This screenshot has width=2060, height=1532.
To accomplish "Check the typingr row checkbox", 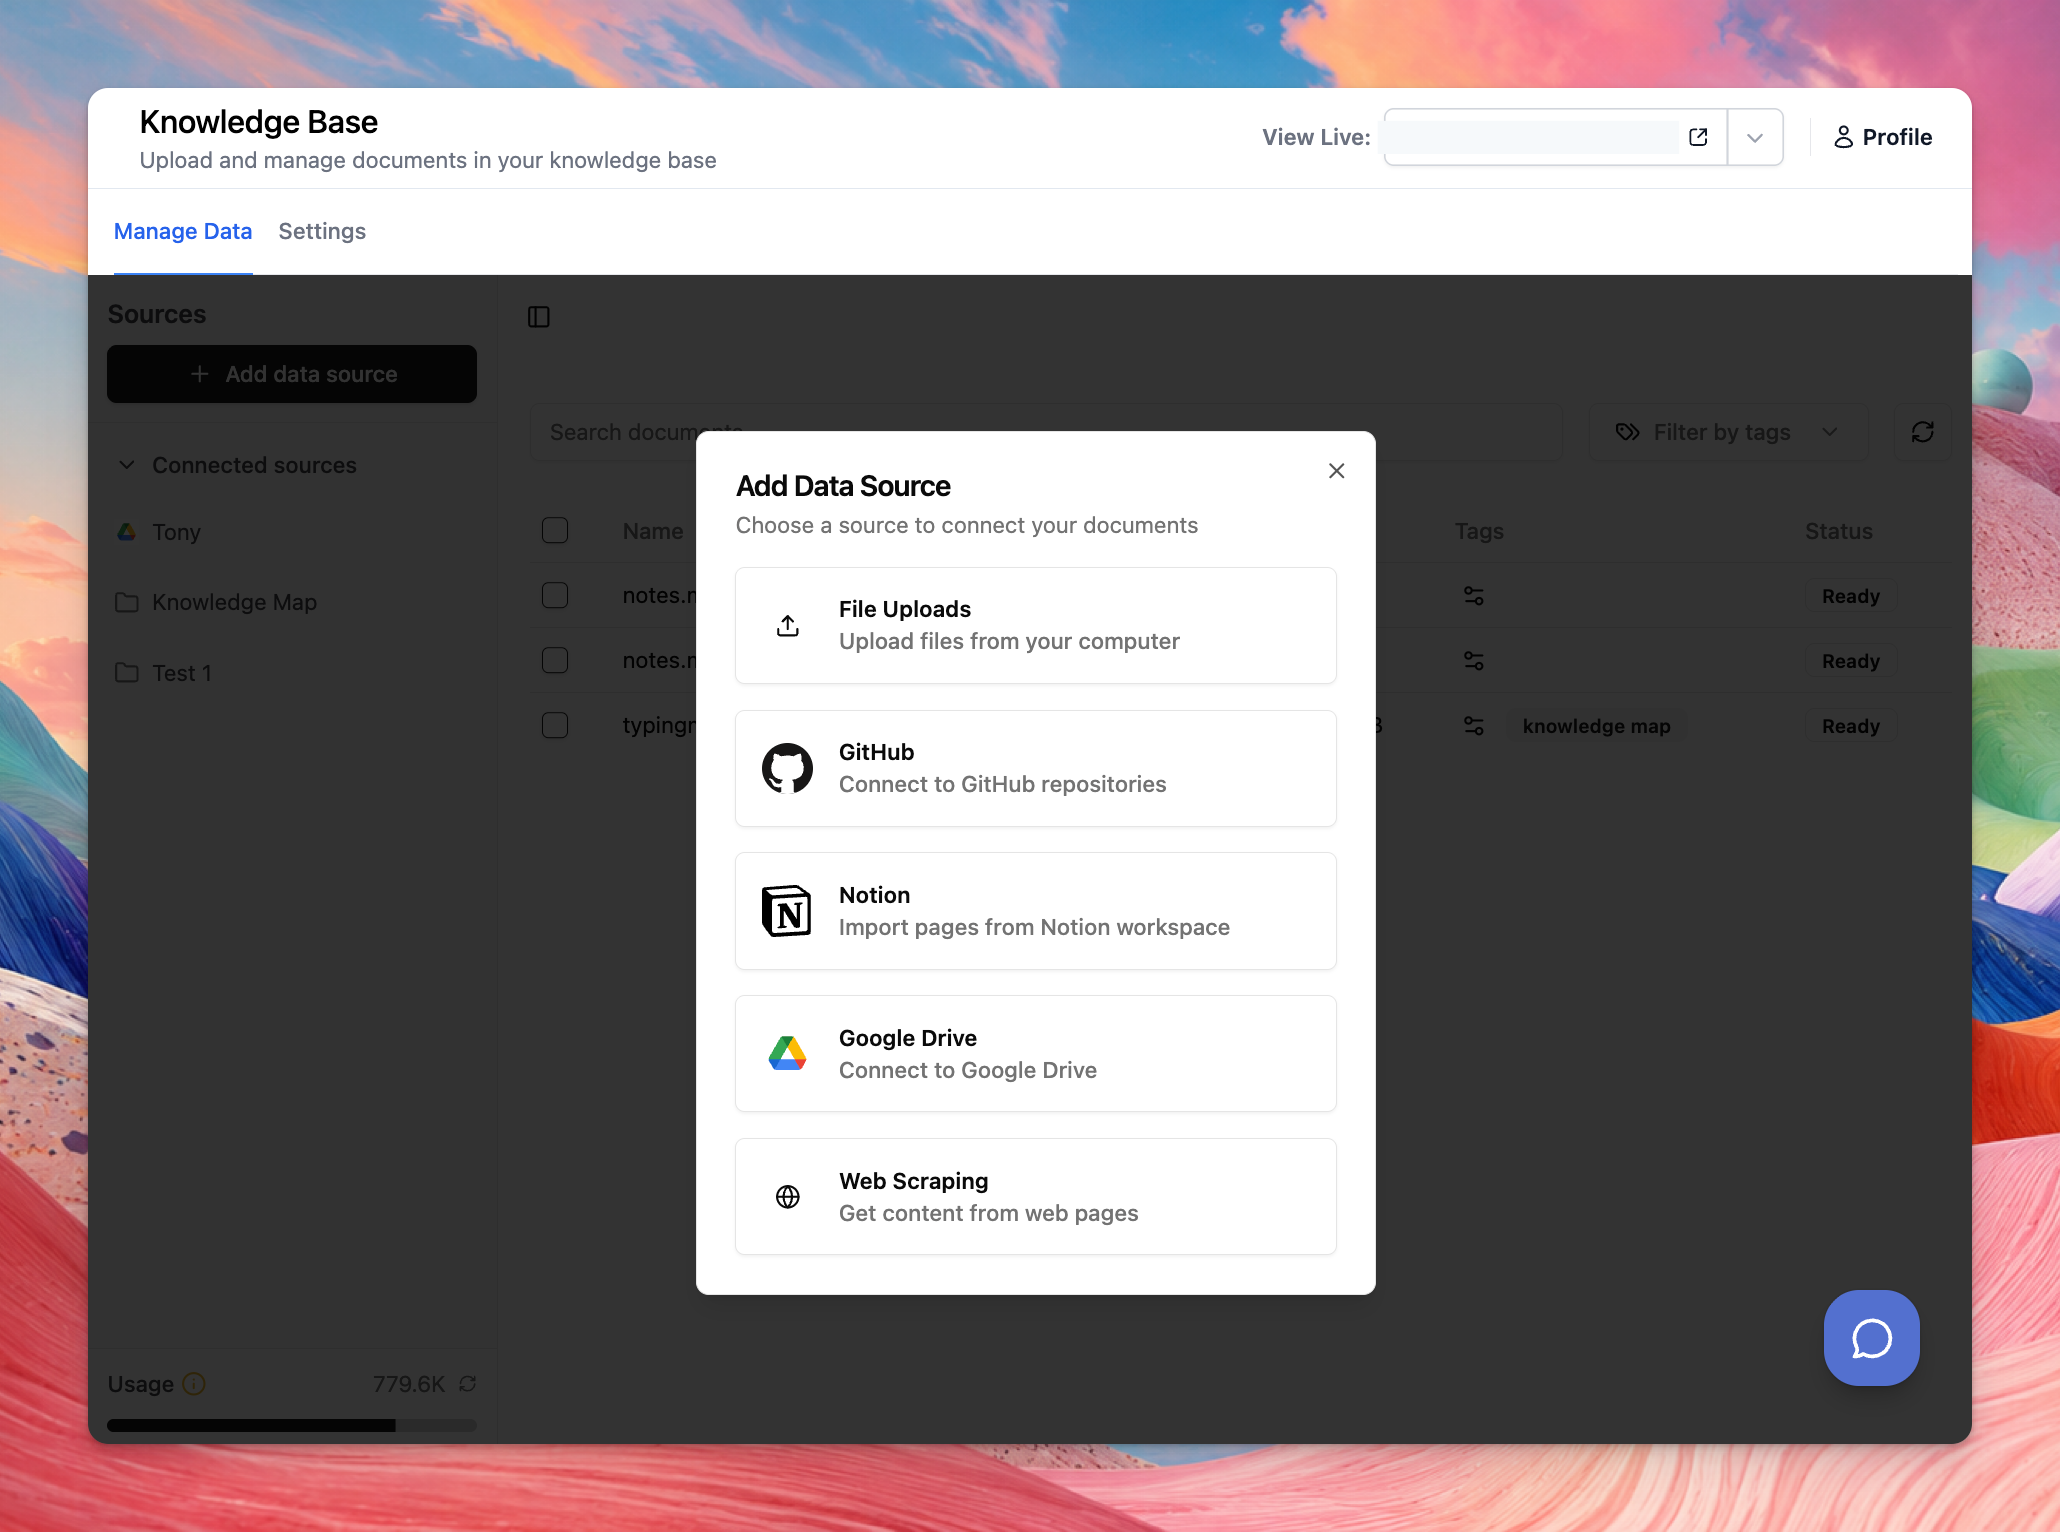I will coord(555,725).
